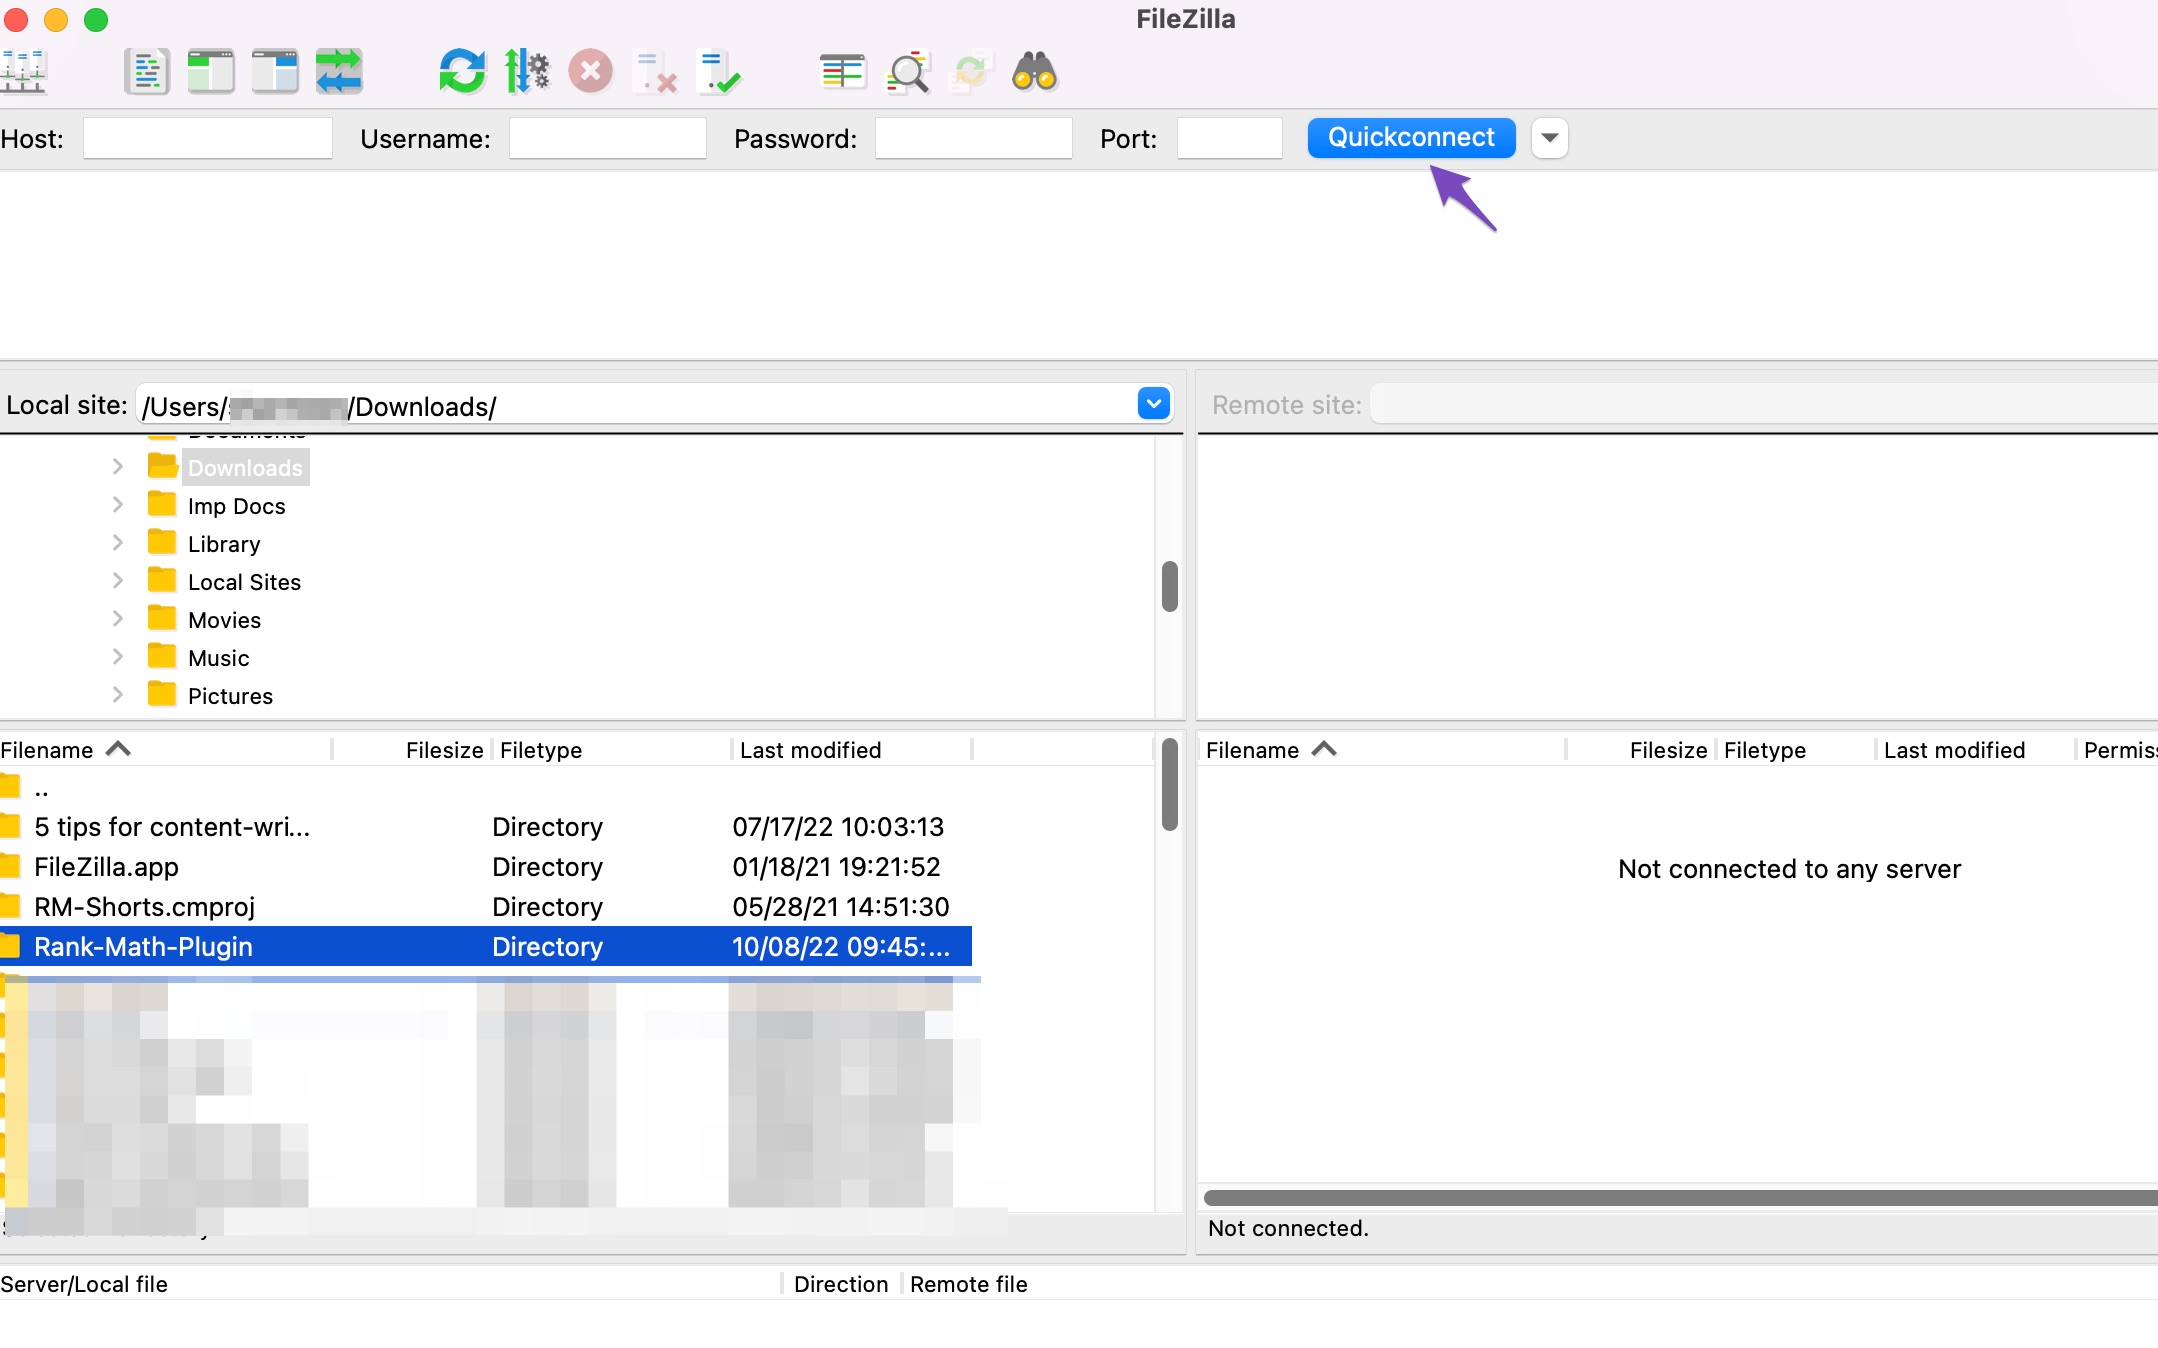
Task: Refresh file and folder lists
Action: (x=462, y=72)
